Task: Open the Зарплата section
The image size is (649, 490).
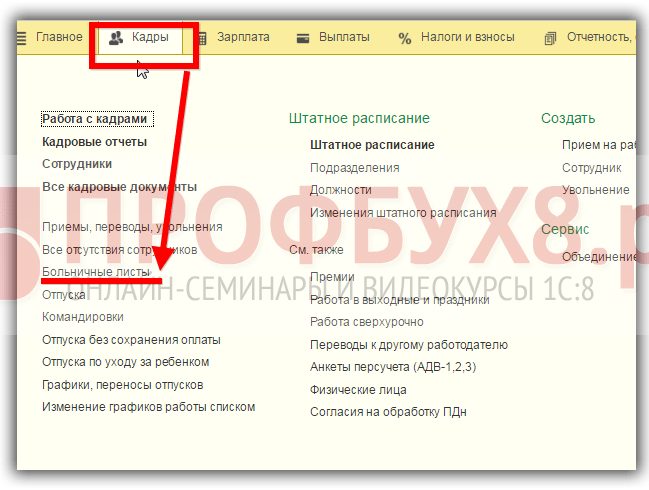Action: 243,37
